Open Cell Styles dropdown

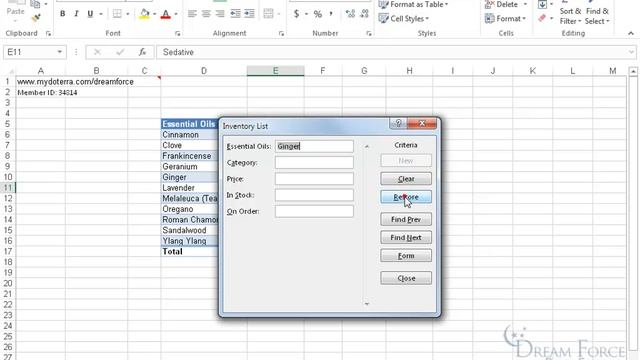[x=404, y=18]
